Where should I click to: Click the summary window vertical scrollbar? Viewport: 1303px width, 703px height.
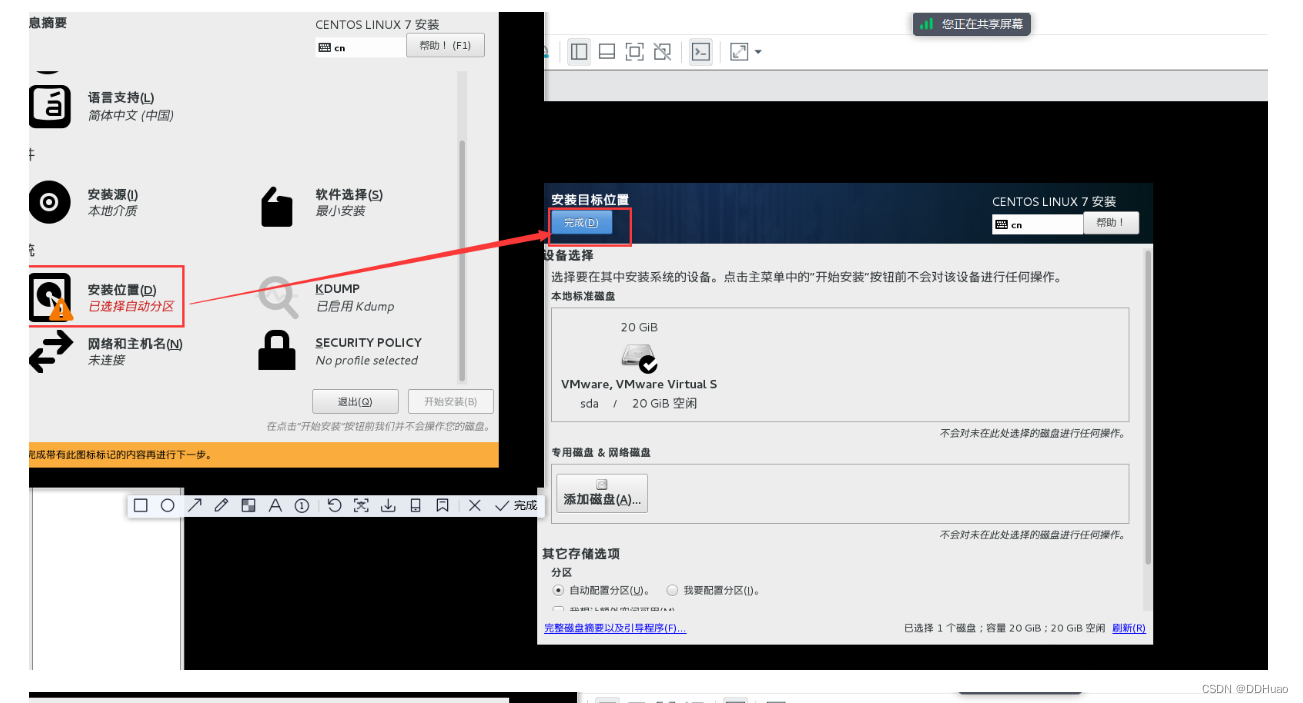(462, 260)
